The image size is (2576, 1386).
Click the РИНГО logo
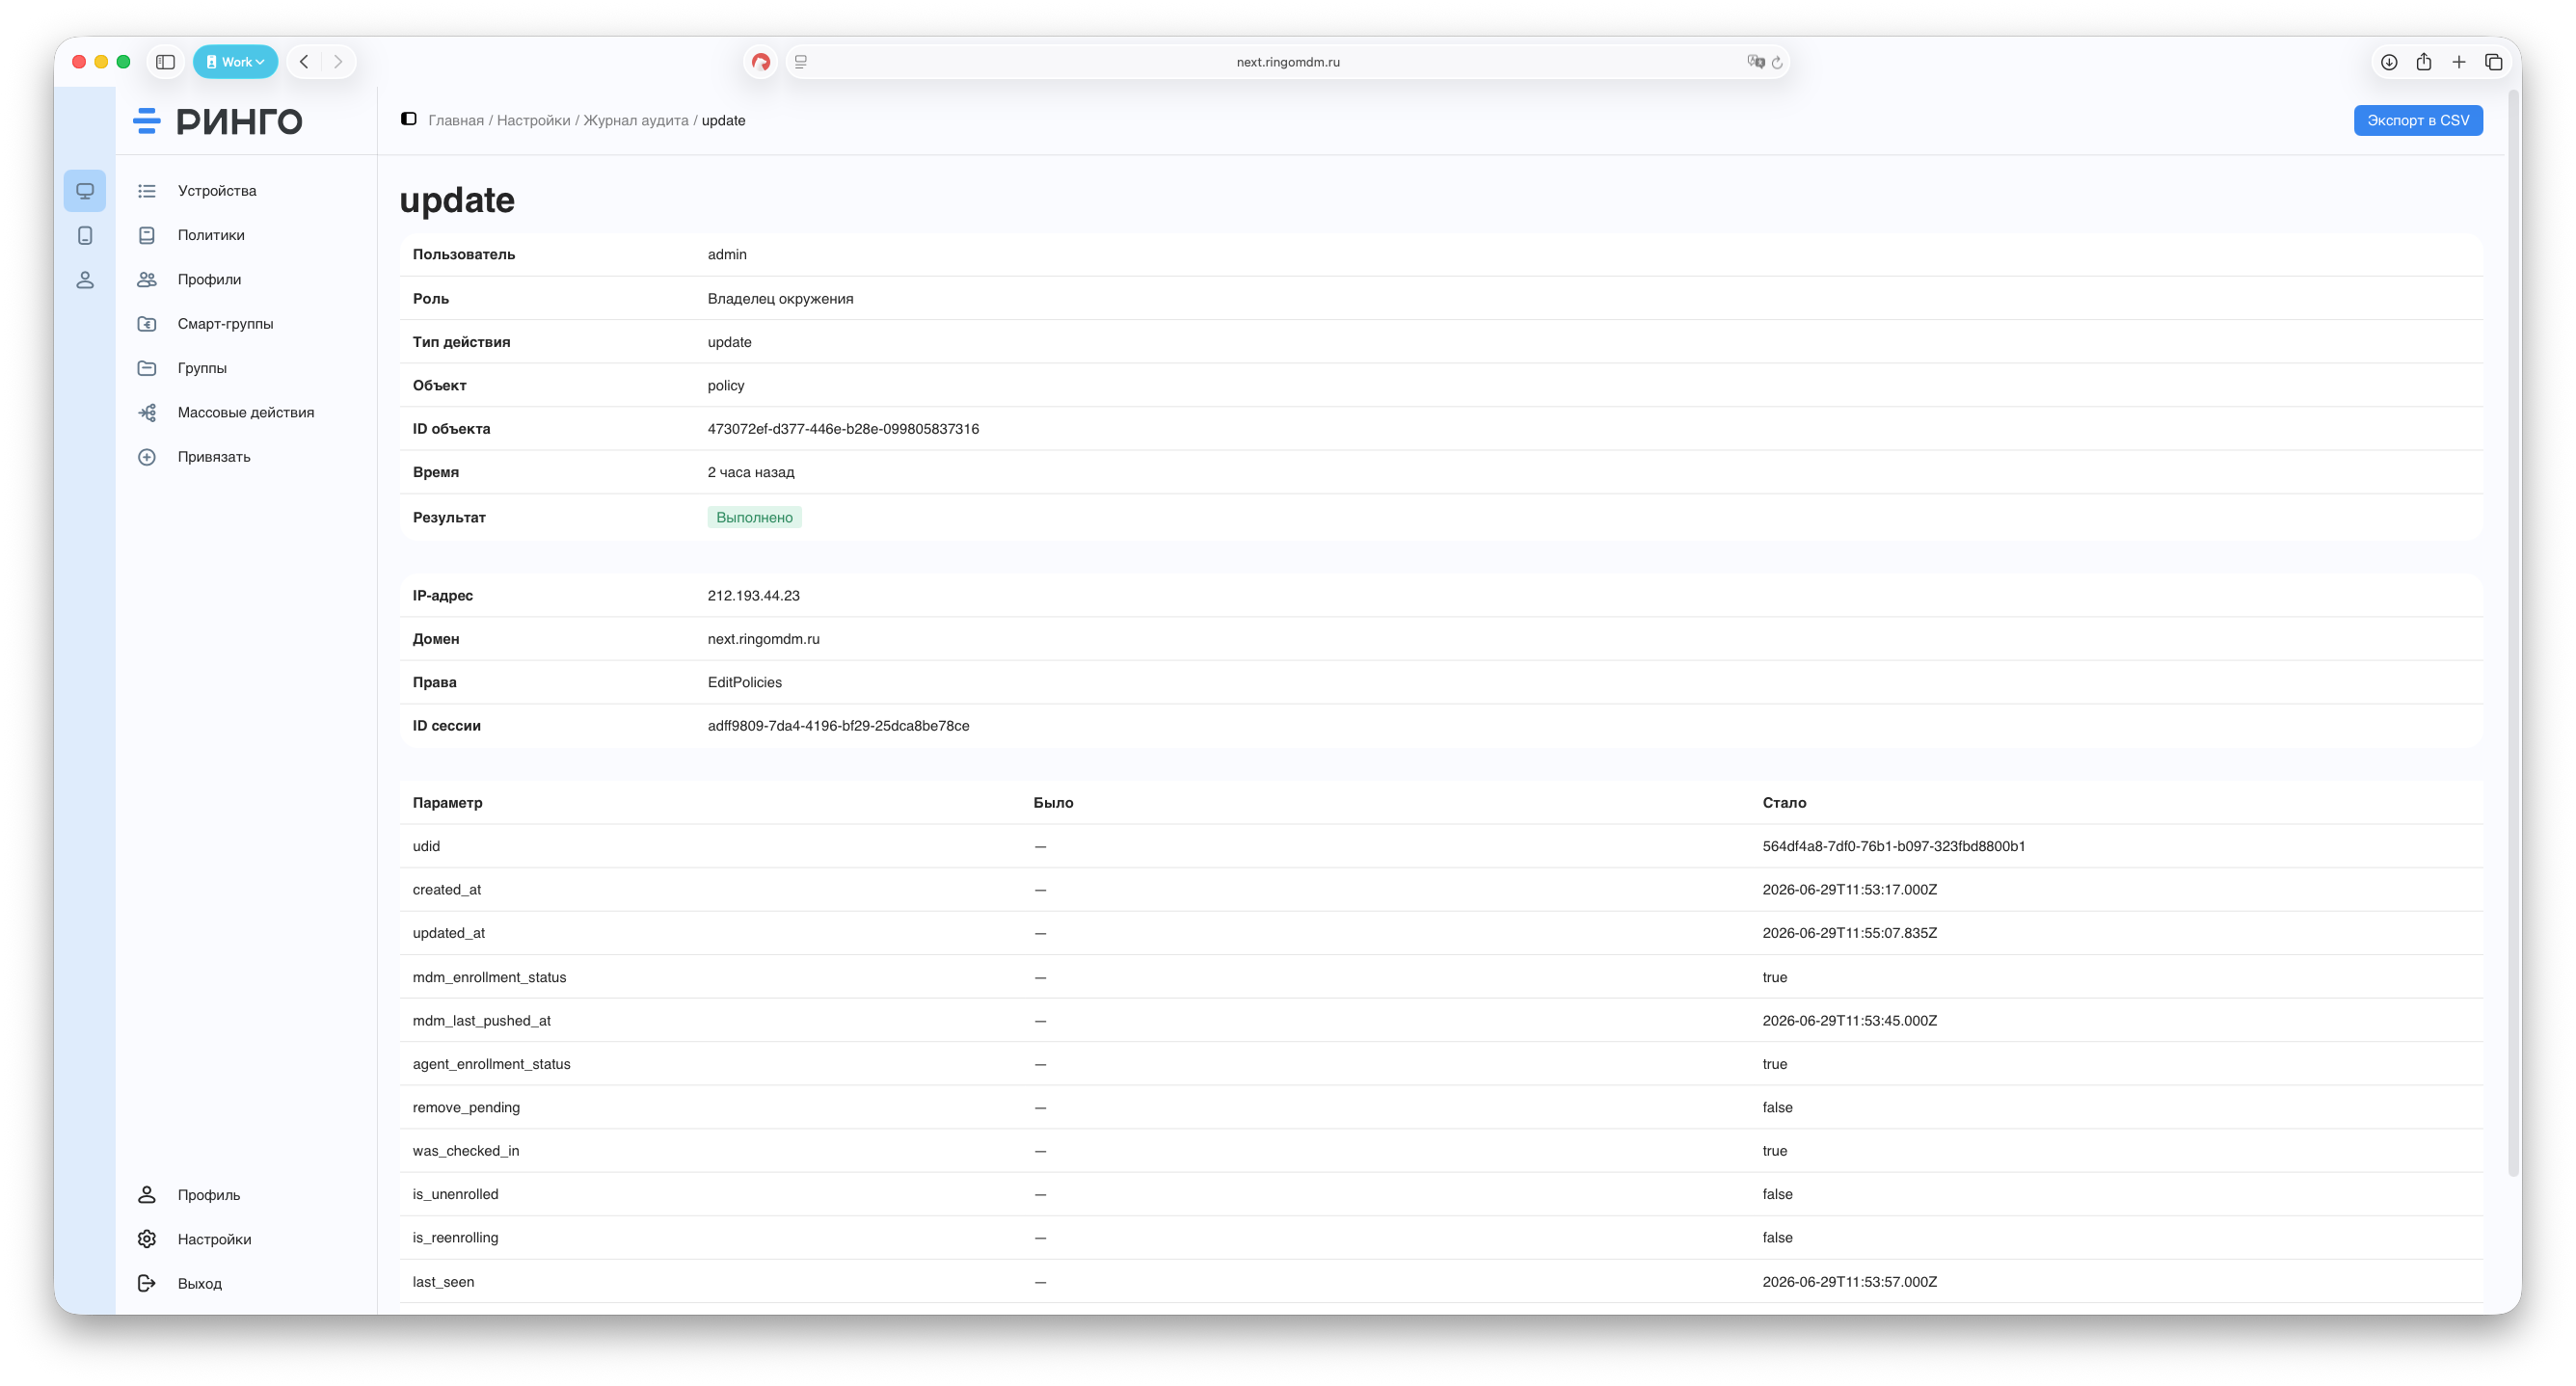pyautogui.click(x=218, y=121)
